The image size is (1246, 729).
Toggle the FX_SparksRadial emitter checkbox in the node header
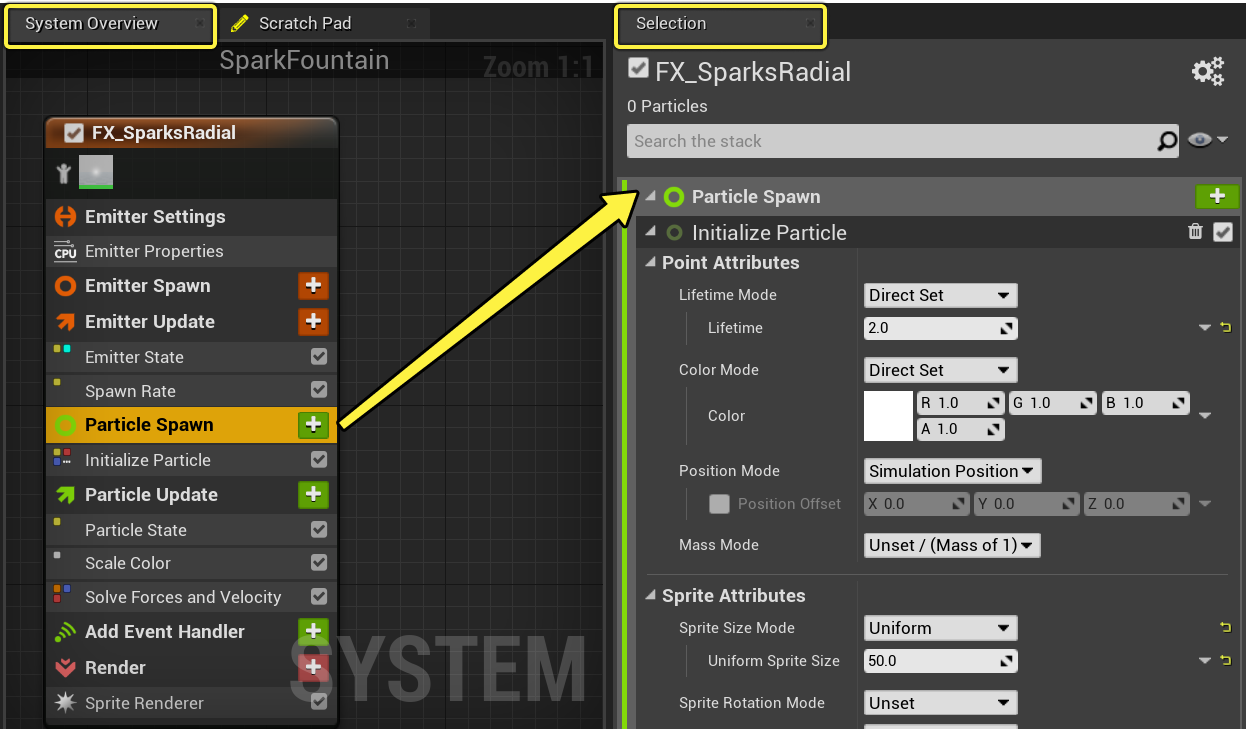tap(73, 133)
